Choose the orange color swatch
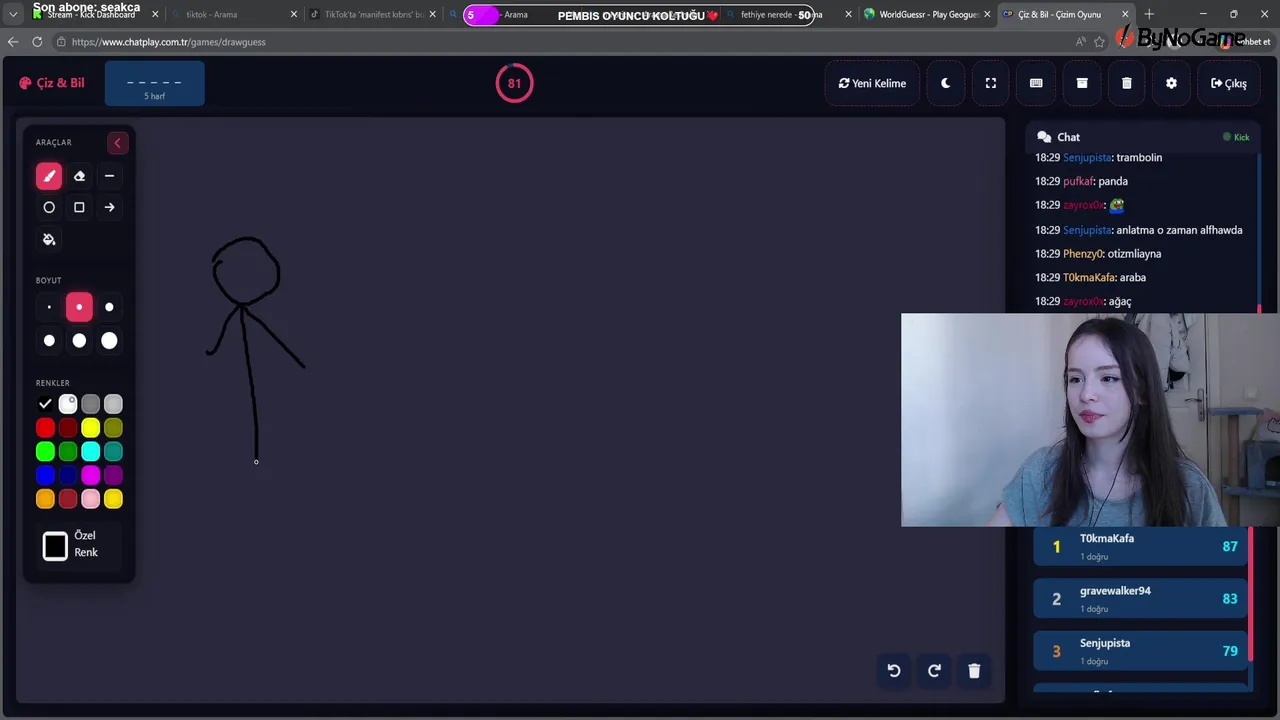1280x720 pixels. [45, 499]
